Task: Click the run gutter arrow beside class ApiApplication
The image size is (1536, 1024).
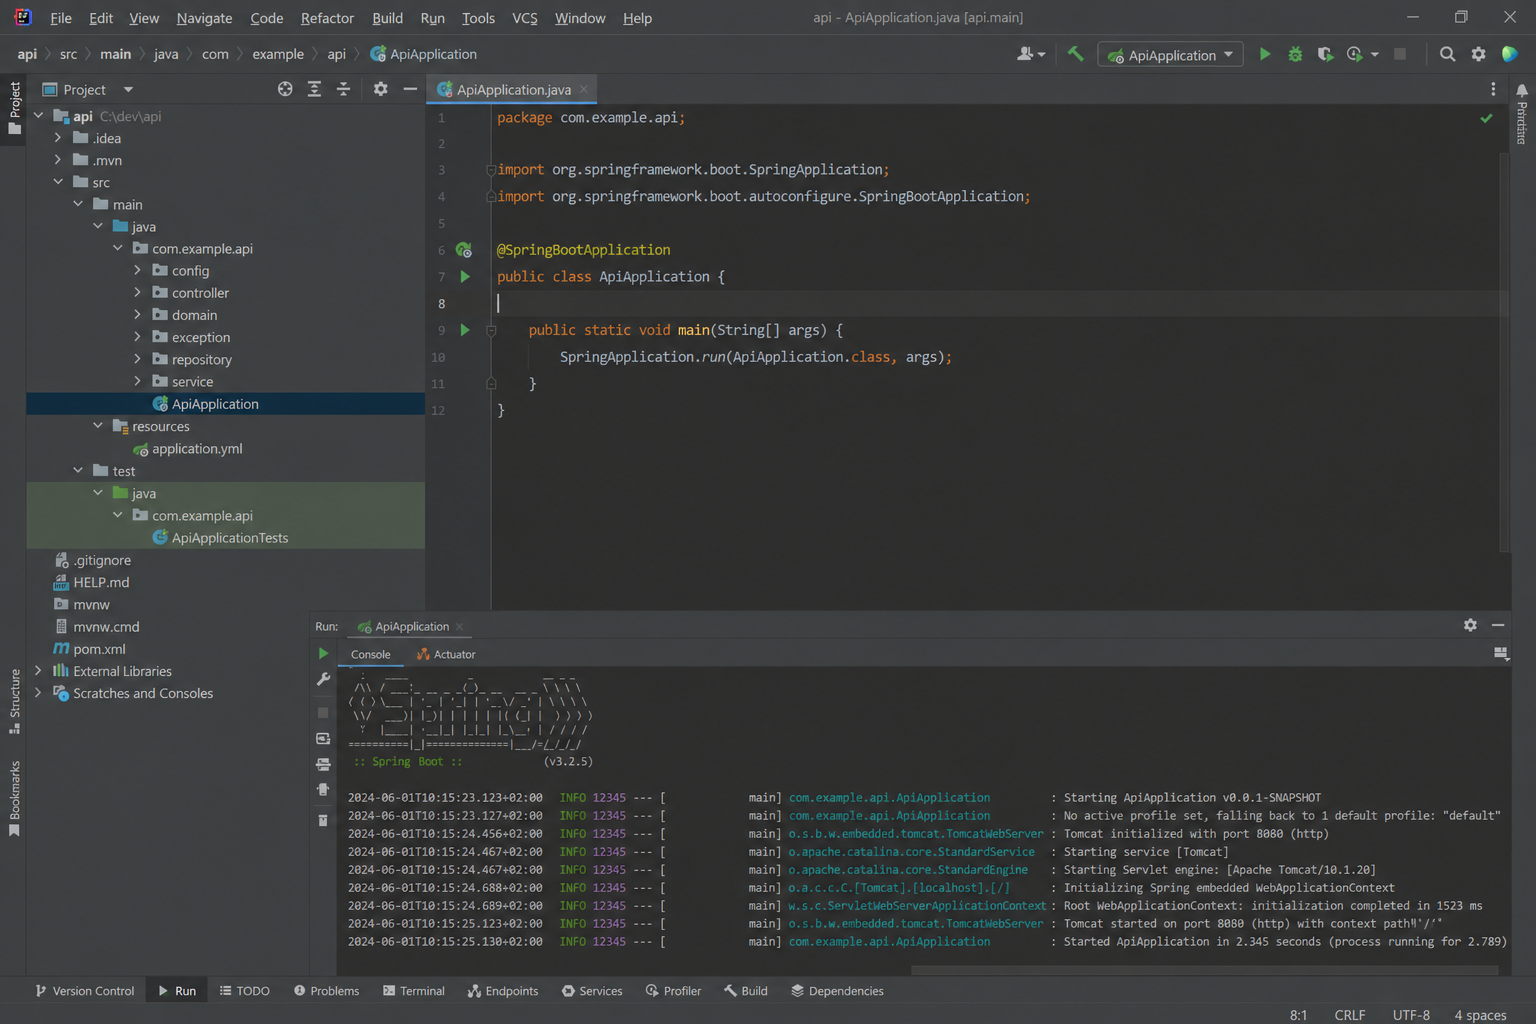Action: point(465,276)
